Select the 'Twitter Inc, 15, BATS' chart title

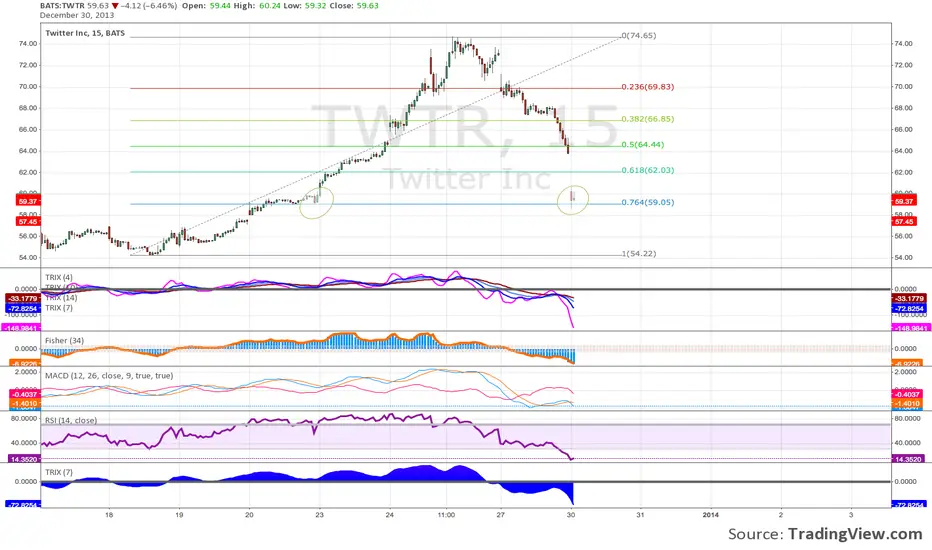[x=85, y=33]
